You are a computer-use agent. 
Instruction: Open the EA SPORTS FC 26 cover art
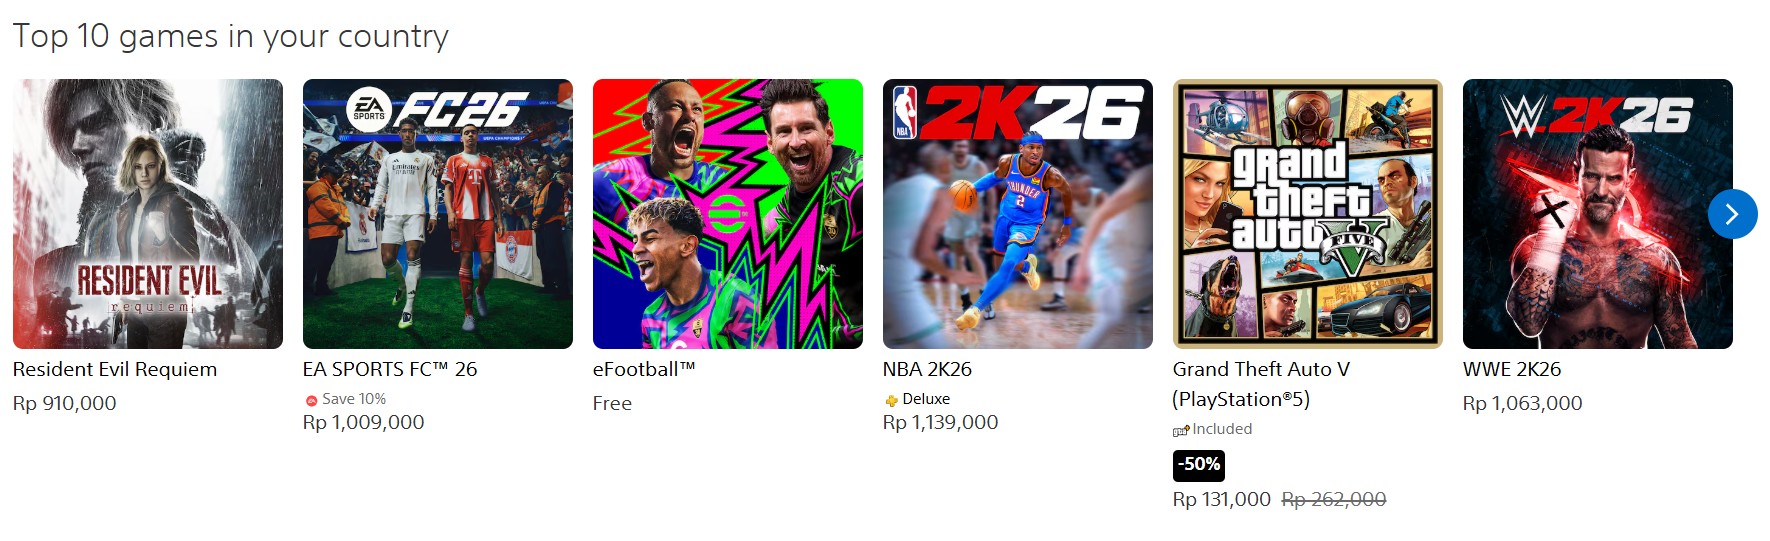tap(438, 214)
